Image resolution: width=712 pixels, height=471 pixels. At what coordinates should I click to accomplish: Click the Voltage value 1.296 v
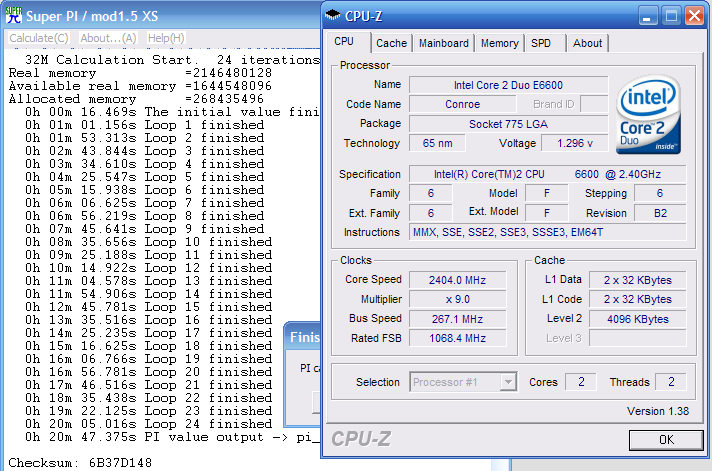tap(574, 143)
